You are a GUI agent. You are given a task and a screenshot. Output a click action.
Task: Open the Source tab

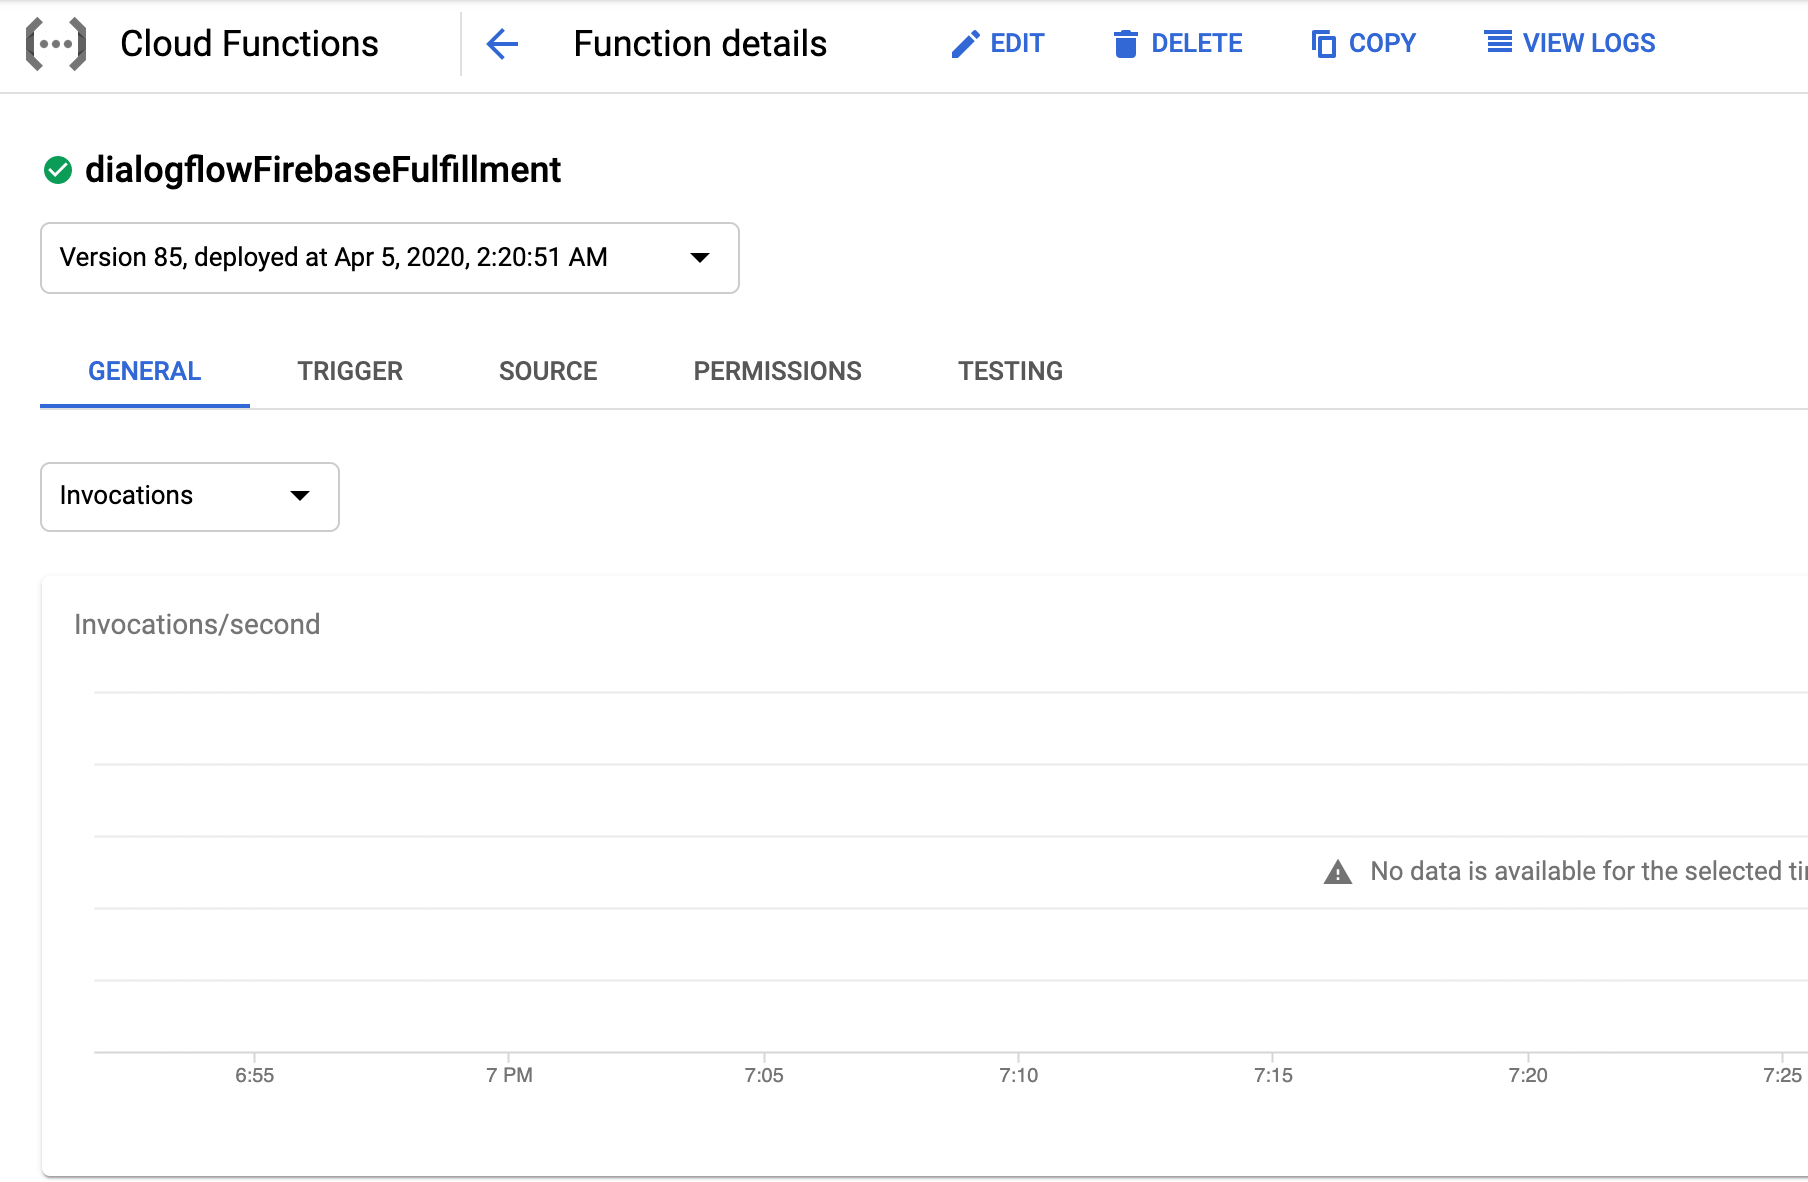[x=547, y=371]
